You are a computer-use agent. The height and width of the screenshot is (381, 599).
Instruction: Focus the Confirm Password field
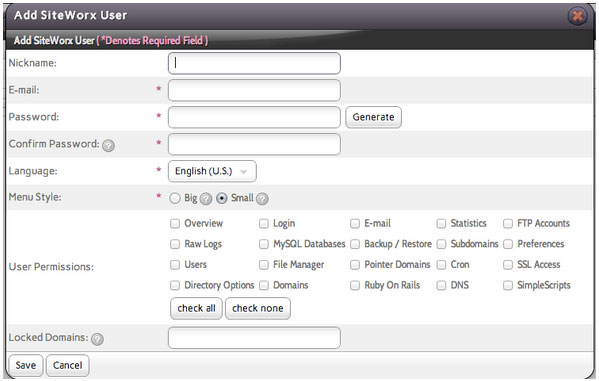point(254,144)
